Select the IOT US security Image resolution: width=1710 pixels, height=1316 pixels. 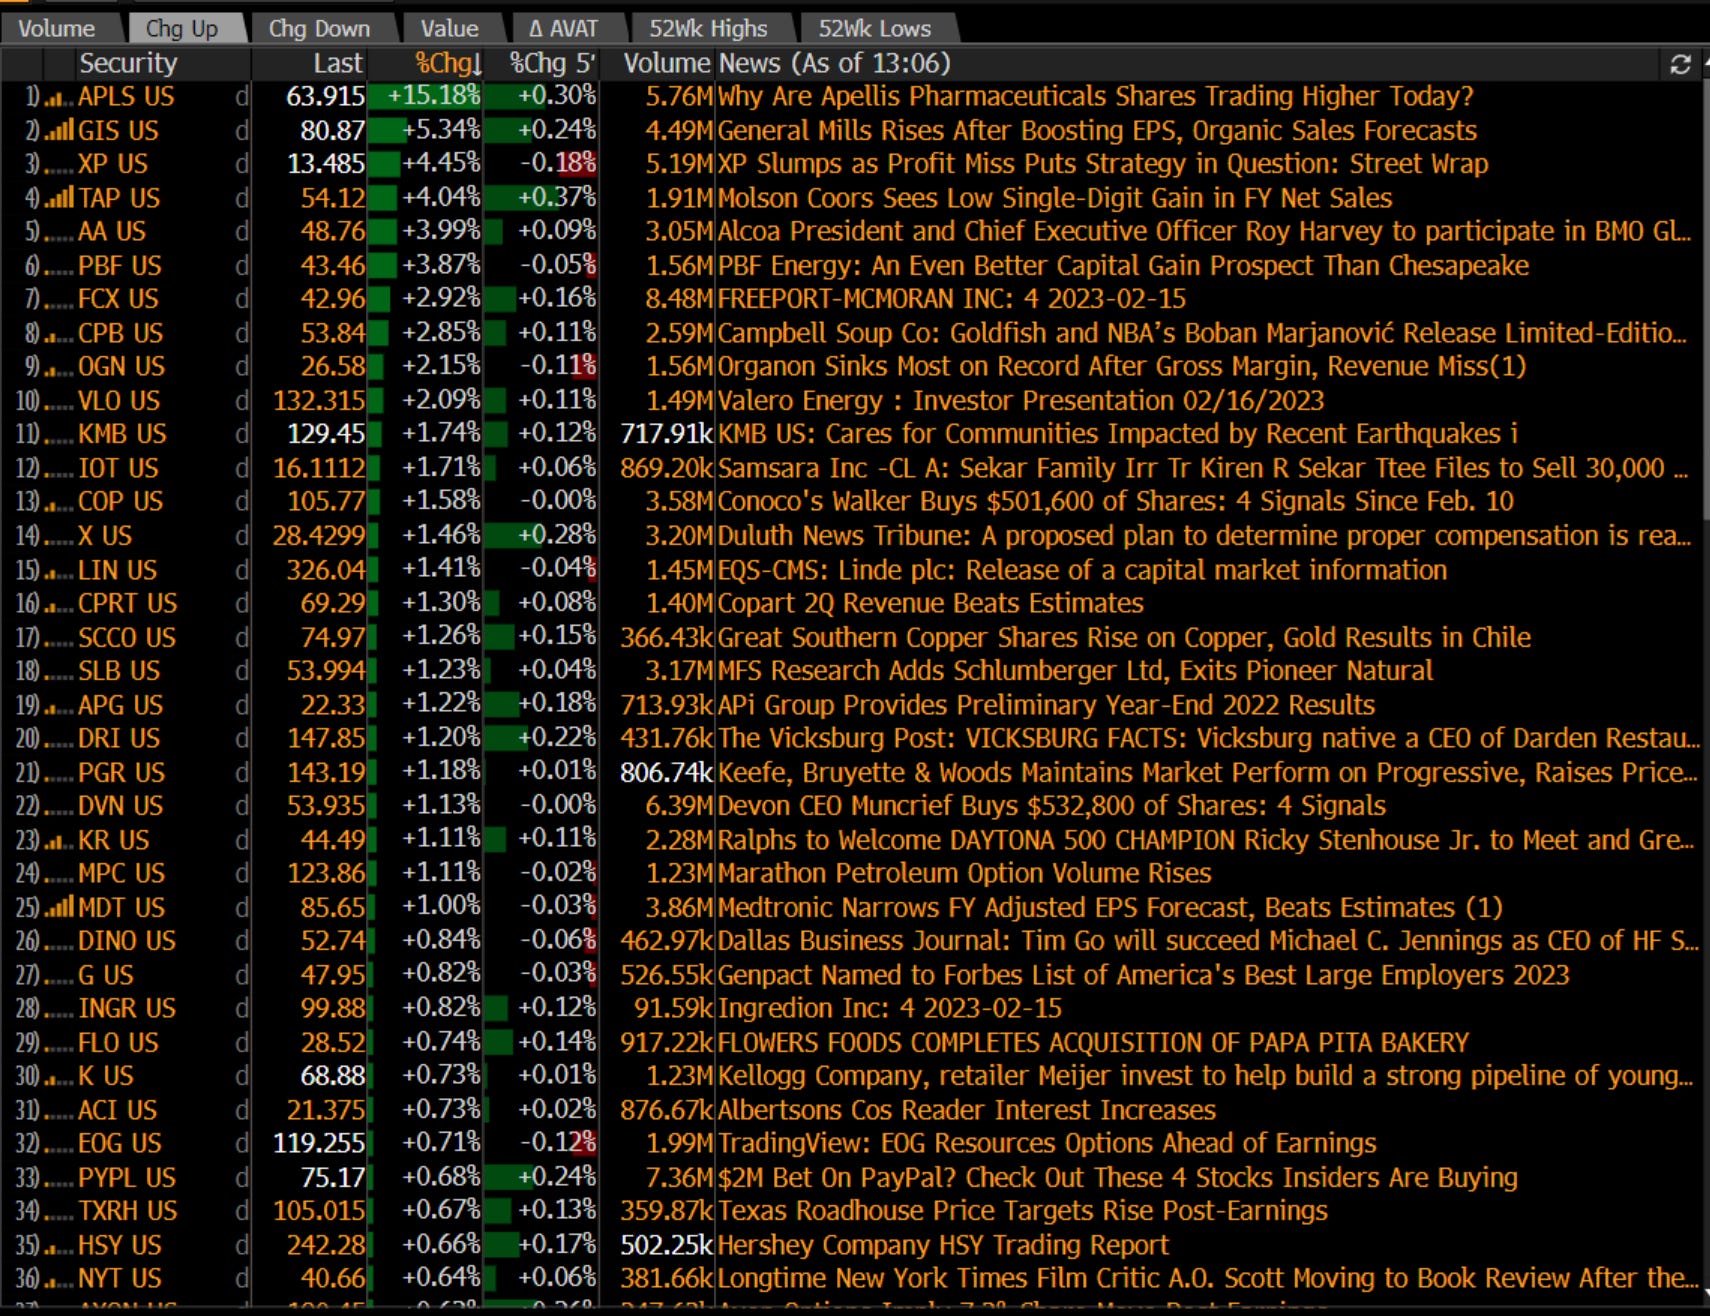coord(118,468)
